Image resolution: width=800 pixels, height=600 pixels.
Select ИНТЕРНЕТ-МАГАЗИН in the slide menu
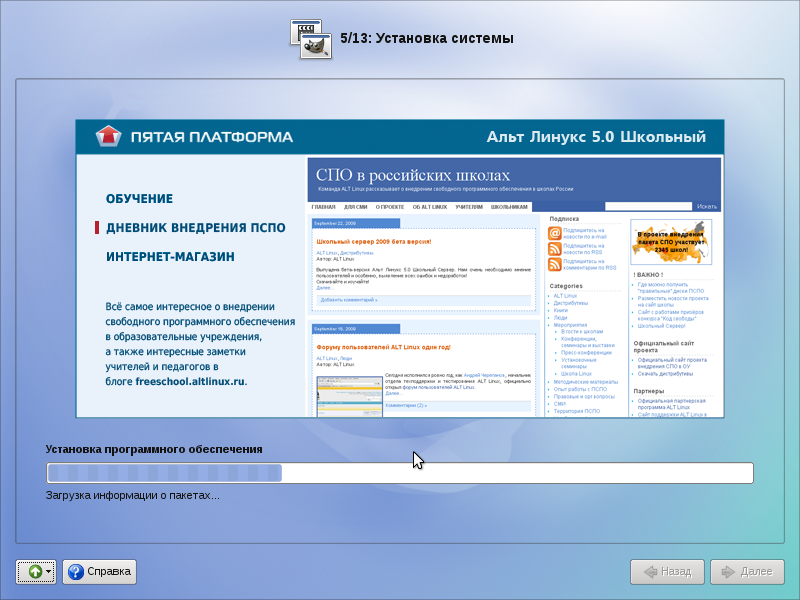pyautogui.click(x=170, y=257)
